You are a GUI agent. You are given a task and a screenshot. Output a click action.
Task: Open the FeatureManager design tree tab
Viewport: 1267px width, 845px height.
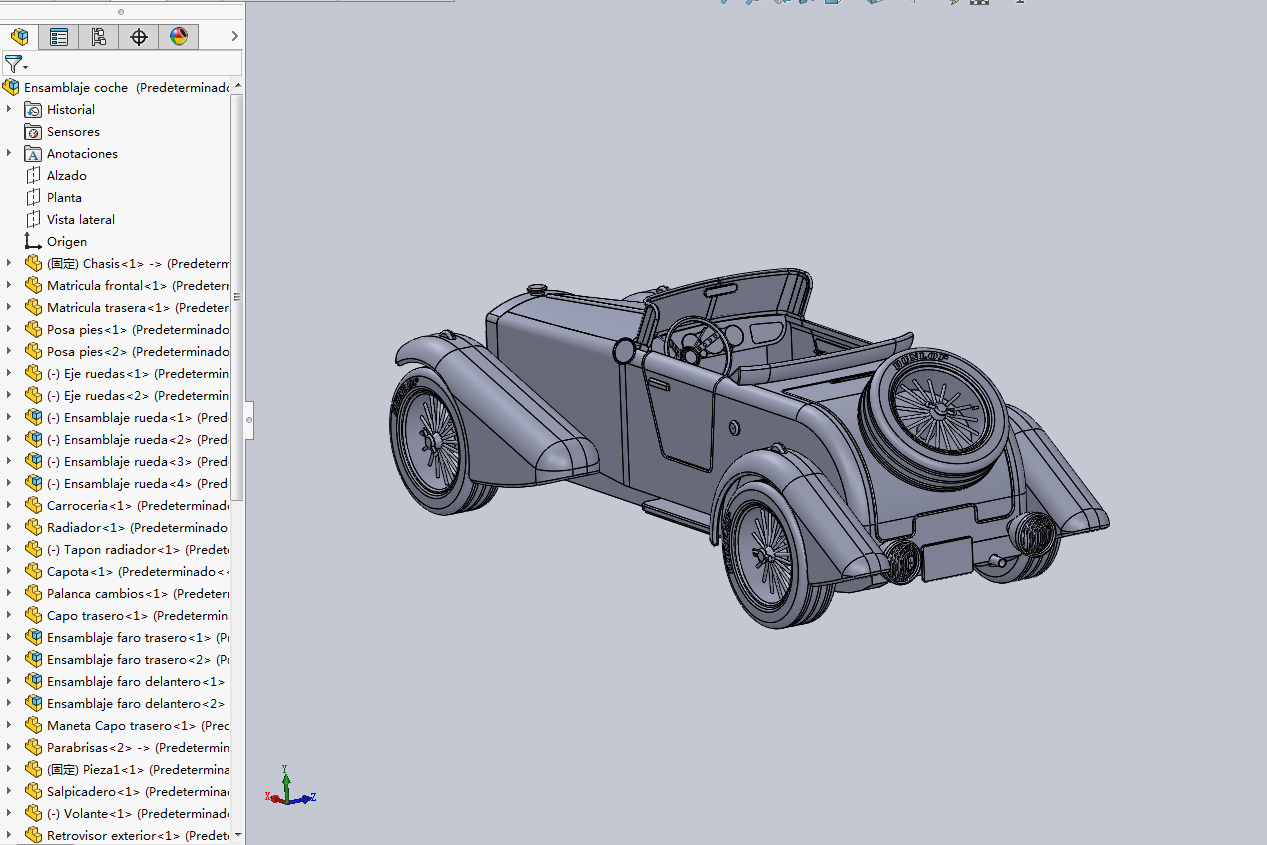(x=19, y=37)
